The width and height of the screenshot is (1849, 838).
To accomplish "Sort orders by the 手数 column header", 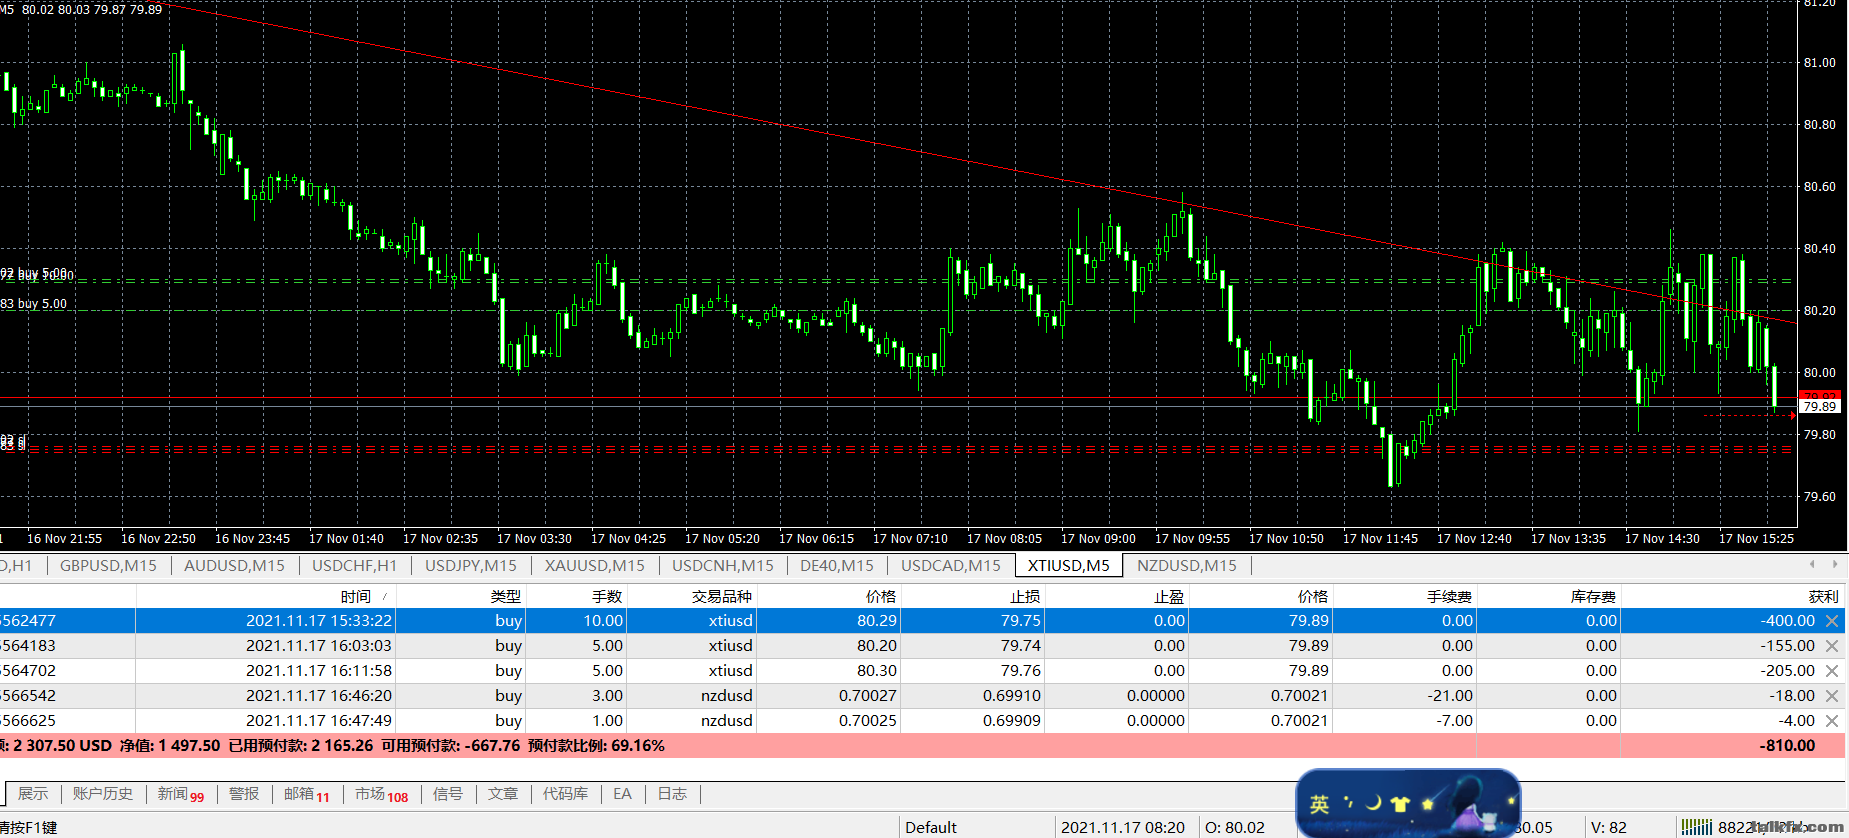I will [x=576, y=596].
